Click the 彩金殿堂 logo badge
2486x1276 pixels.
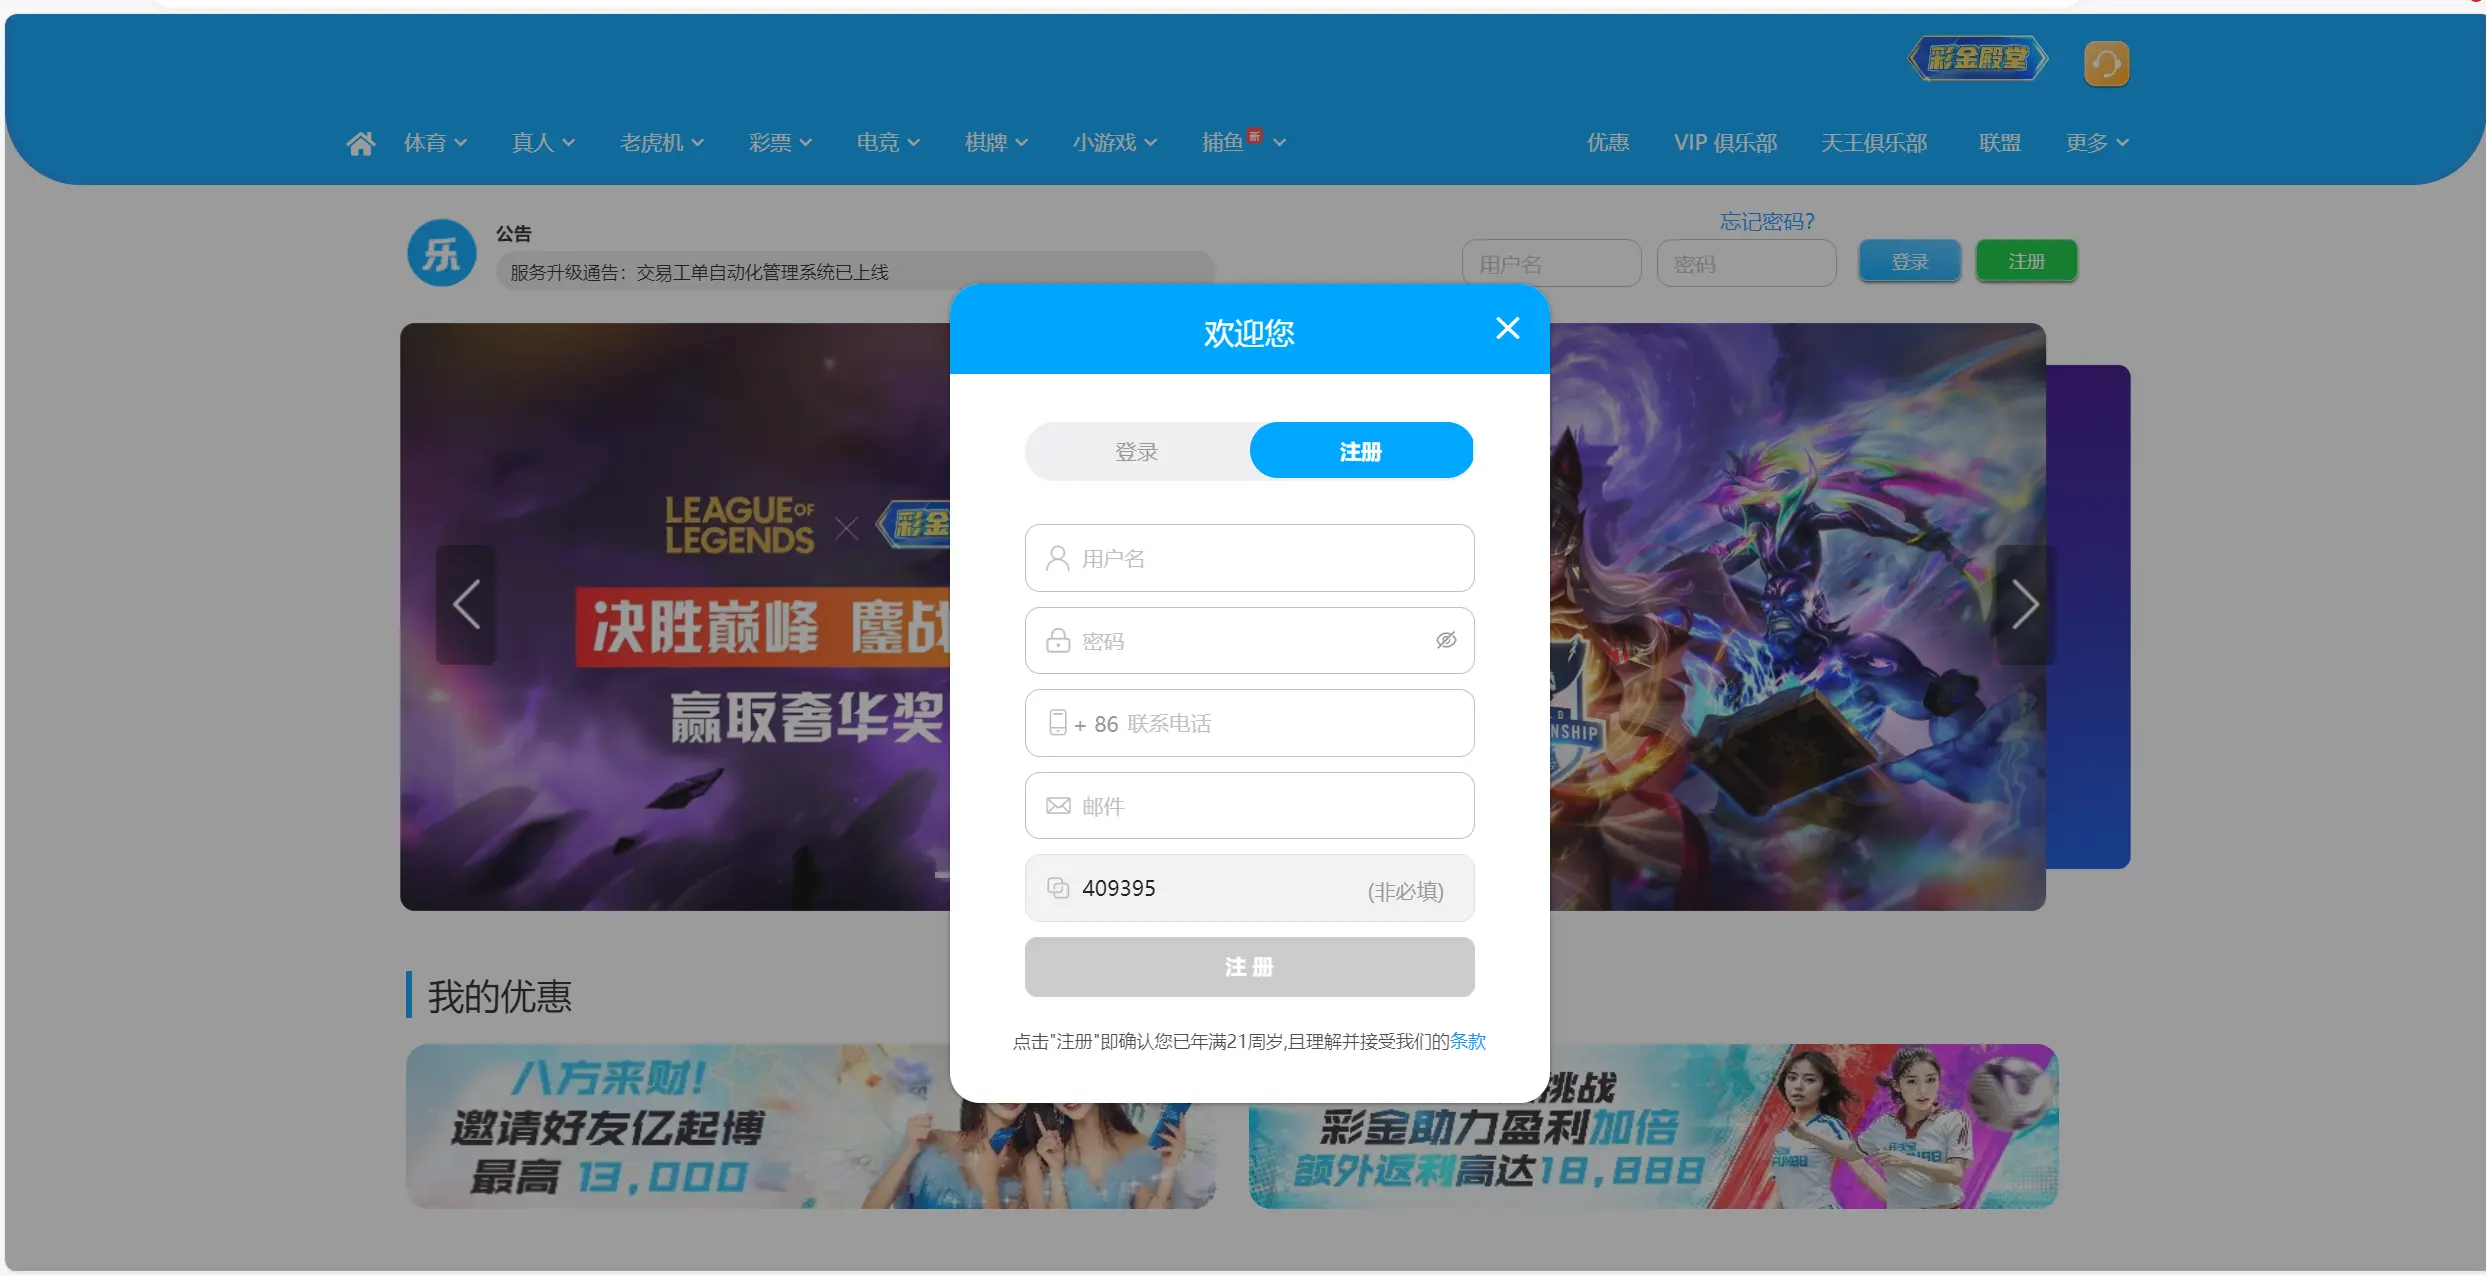pyautogui.click(x=1977, y=59)
